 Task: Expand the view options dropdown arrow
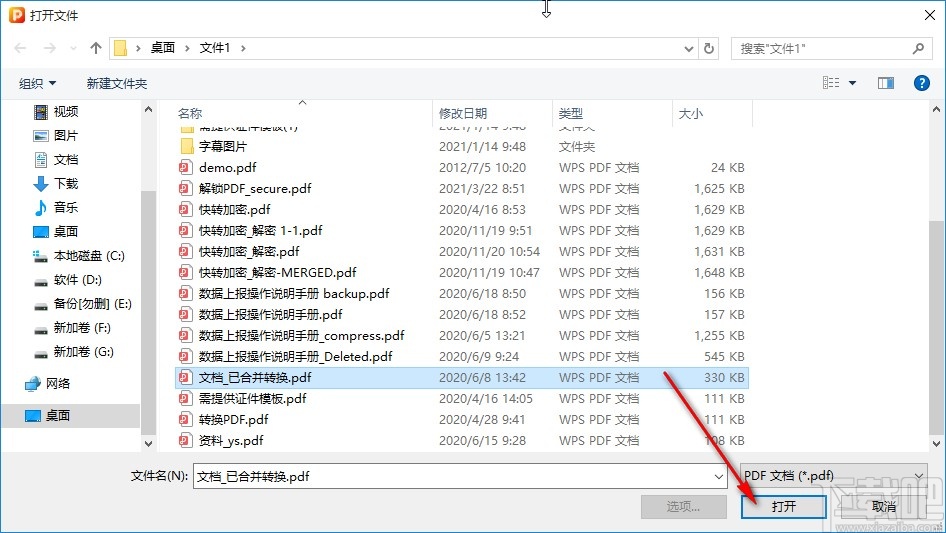(852, 83)
